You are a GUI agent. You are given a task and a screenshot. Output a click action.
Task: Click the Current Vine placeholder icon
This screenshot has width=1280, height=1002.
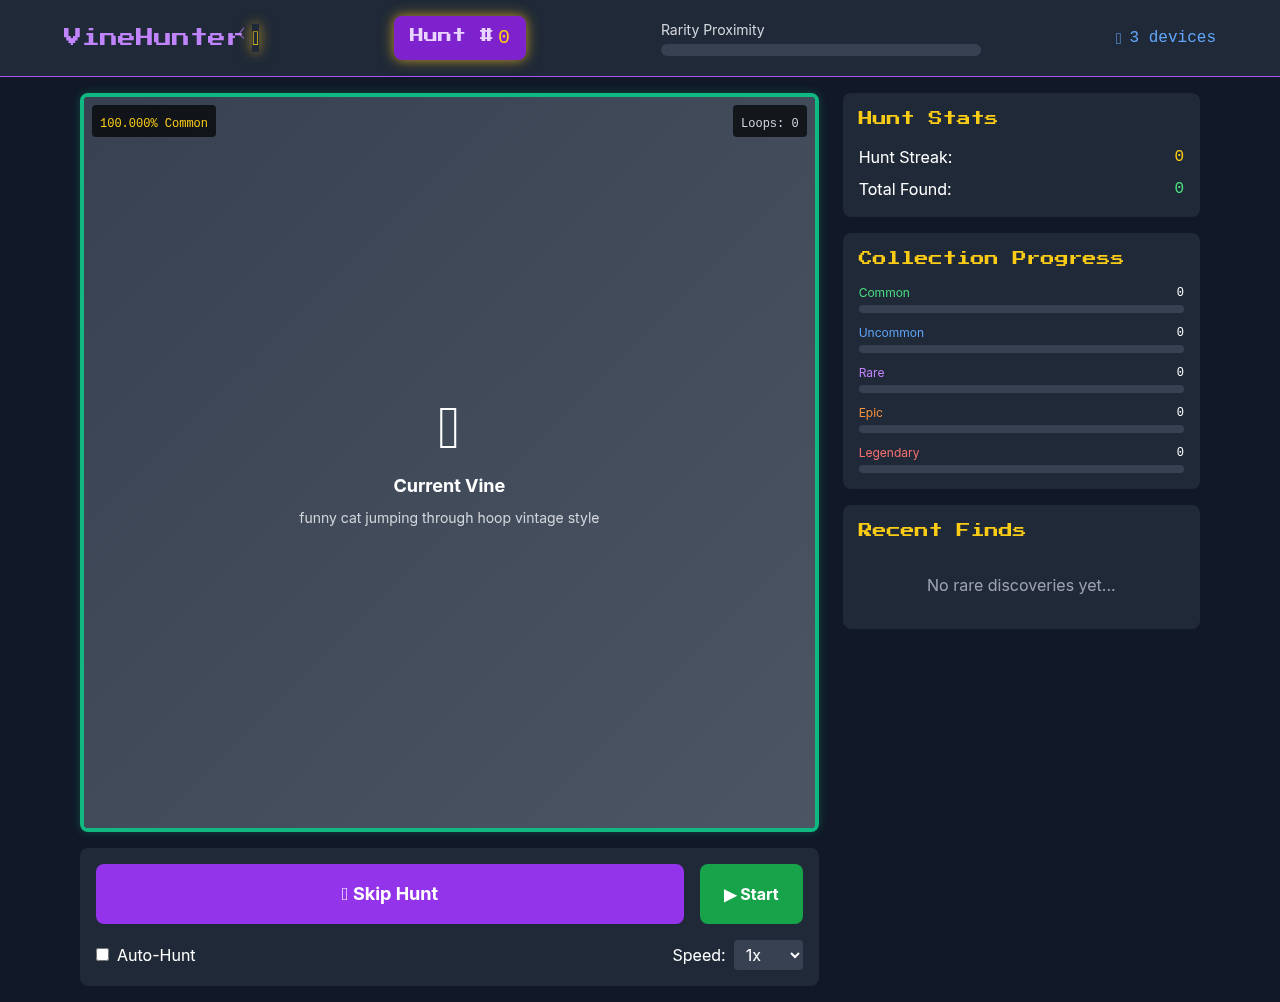click(x=449, y=428)
